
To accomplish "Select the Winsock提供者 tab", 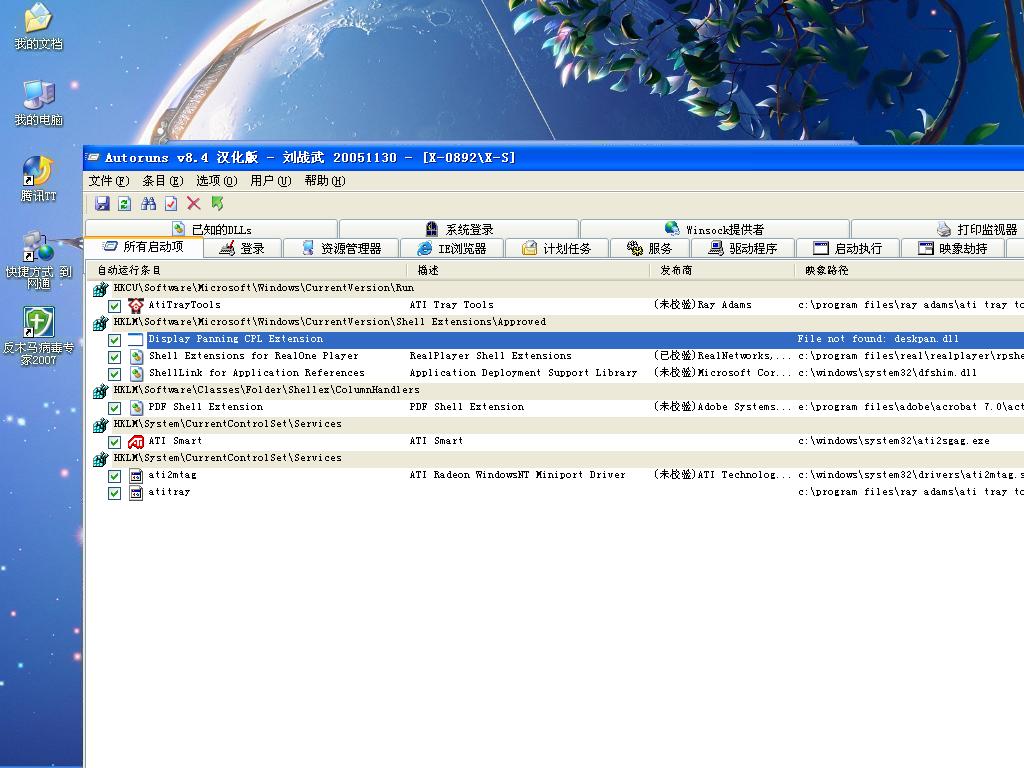I will (x=714, y=230).
